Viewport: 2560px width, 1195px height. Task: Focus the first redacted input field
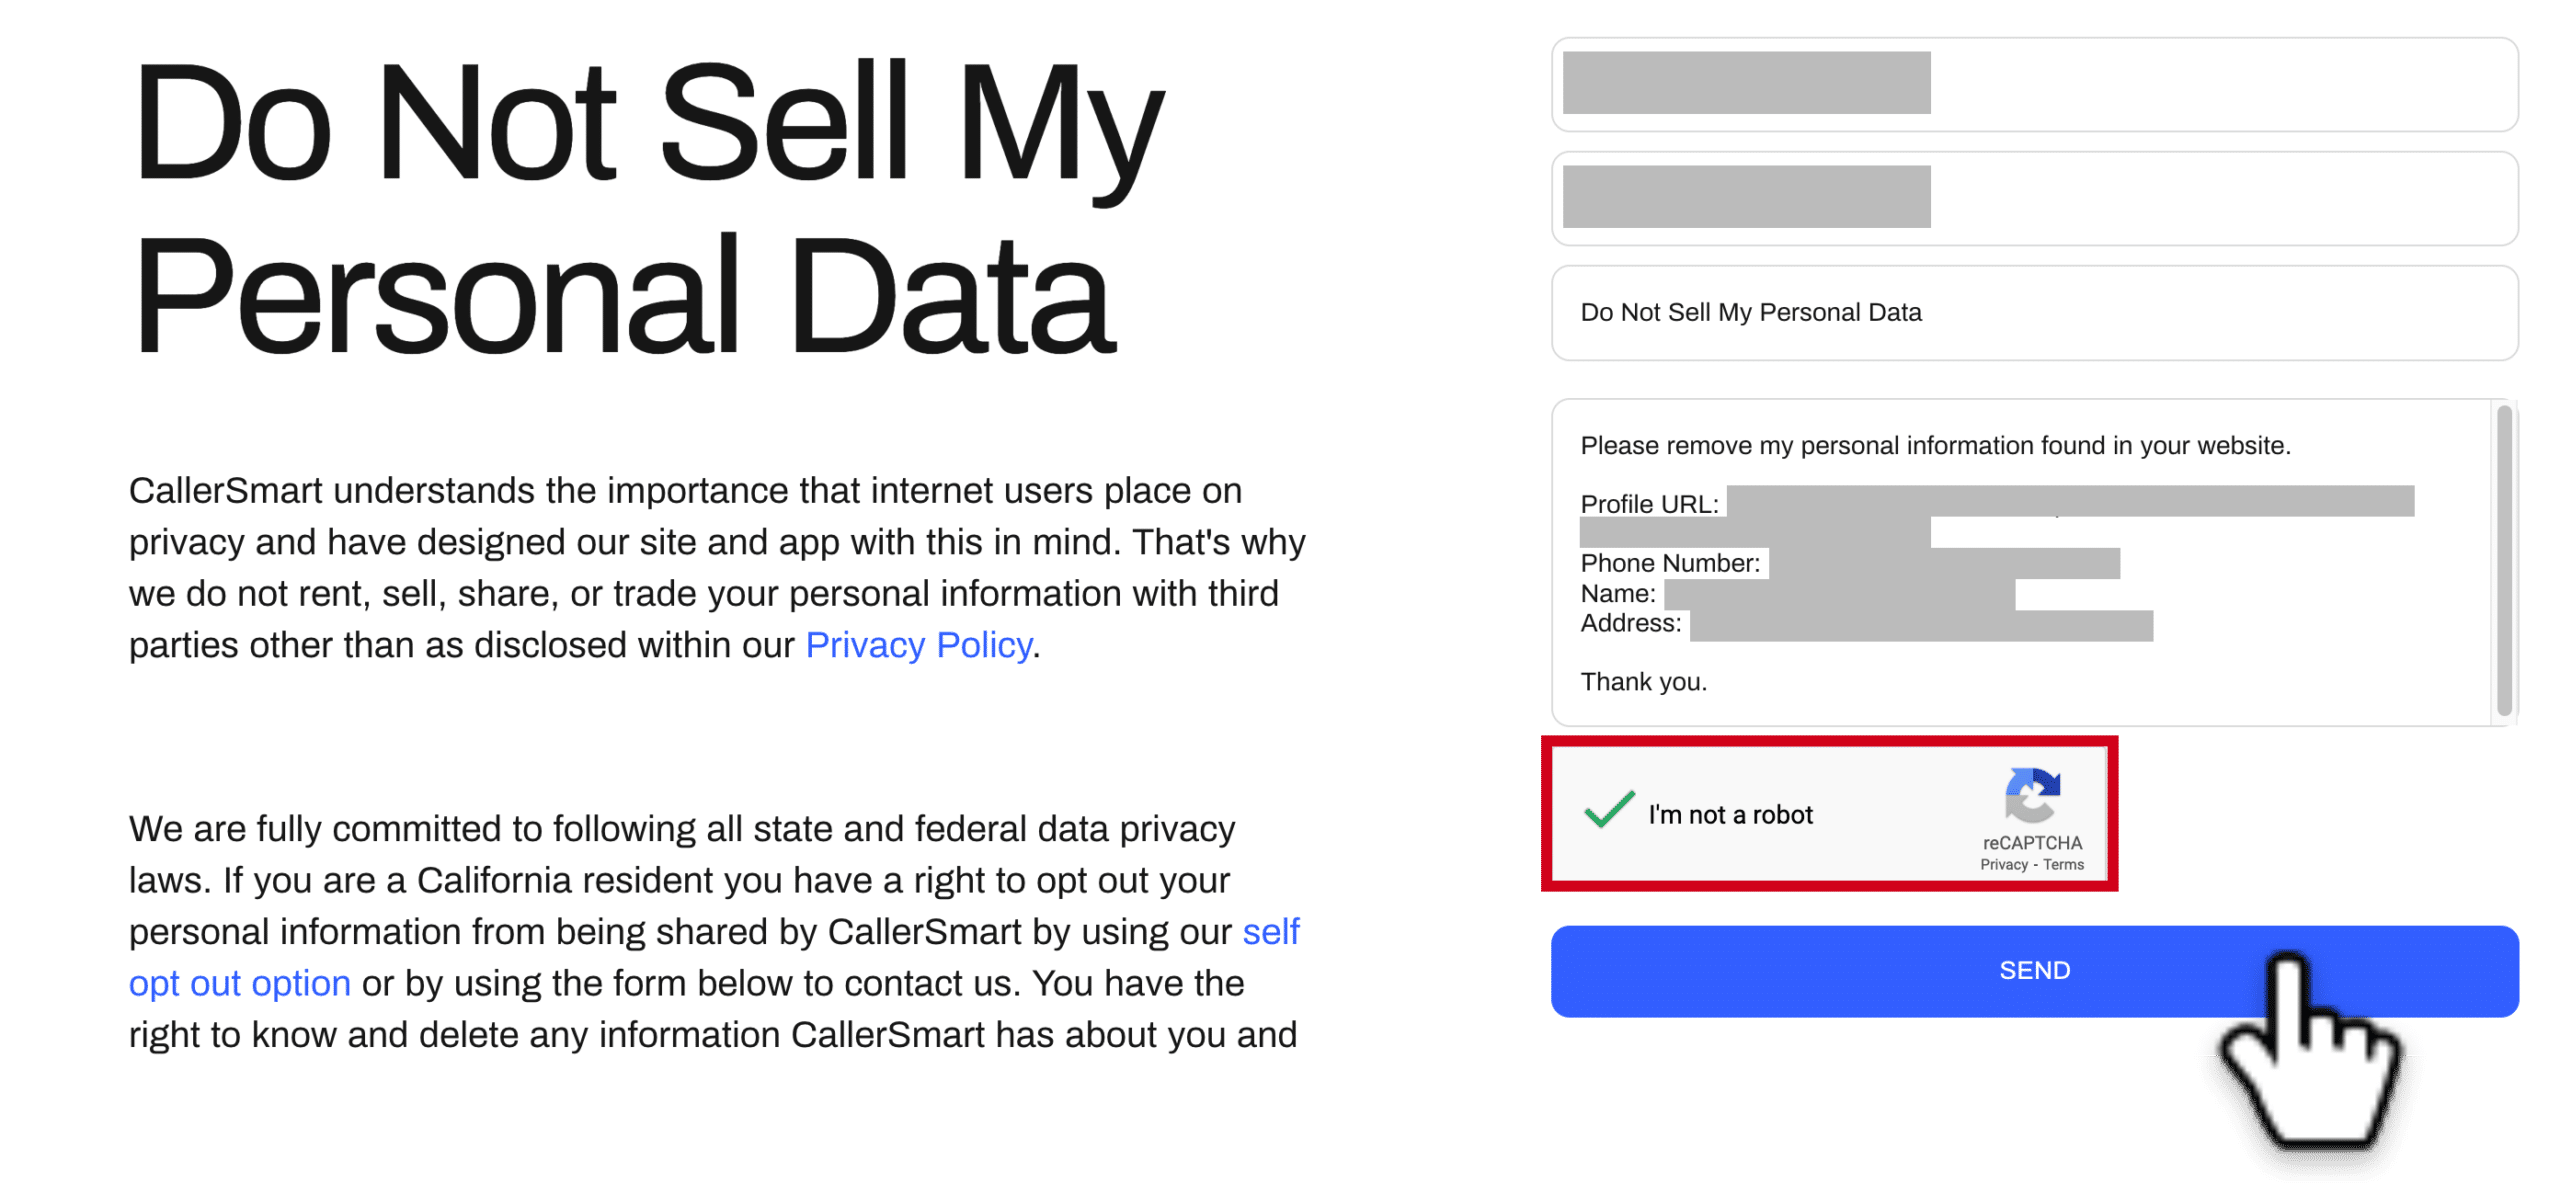pyautogui.click(x=2033, y=84)
